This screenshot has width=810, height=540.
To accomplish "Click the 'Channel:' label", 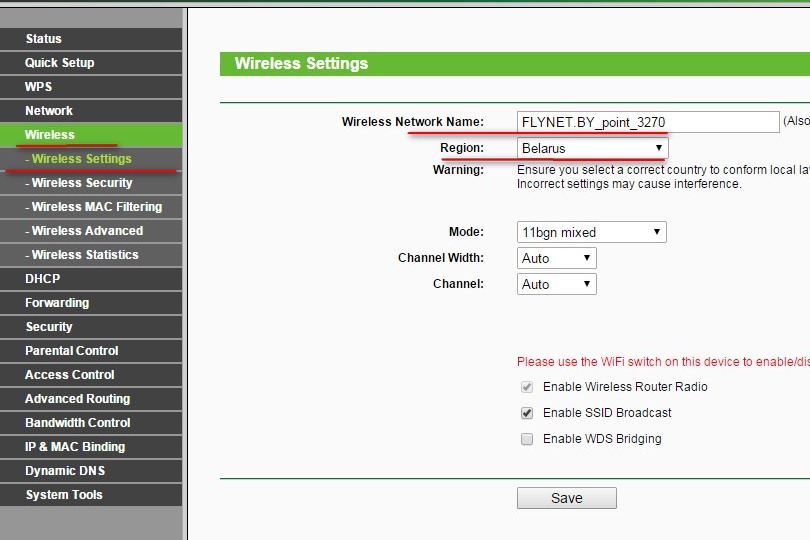I will (x=458, y=284).
